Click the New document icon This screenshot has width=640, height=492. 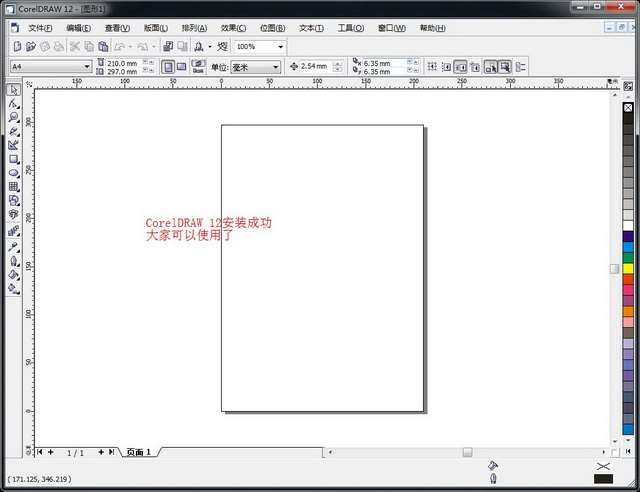18,47
